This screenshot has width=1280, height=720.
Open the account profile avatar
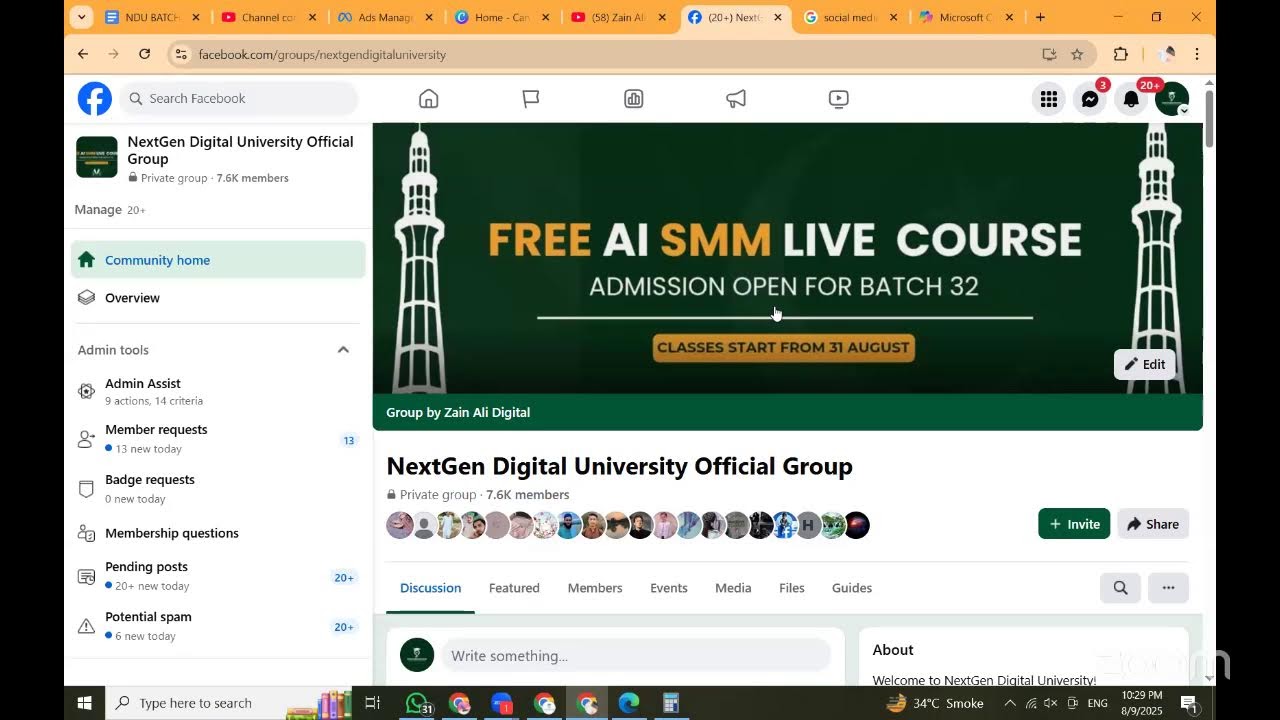click(1172, 99)
